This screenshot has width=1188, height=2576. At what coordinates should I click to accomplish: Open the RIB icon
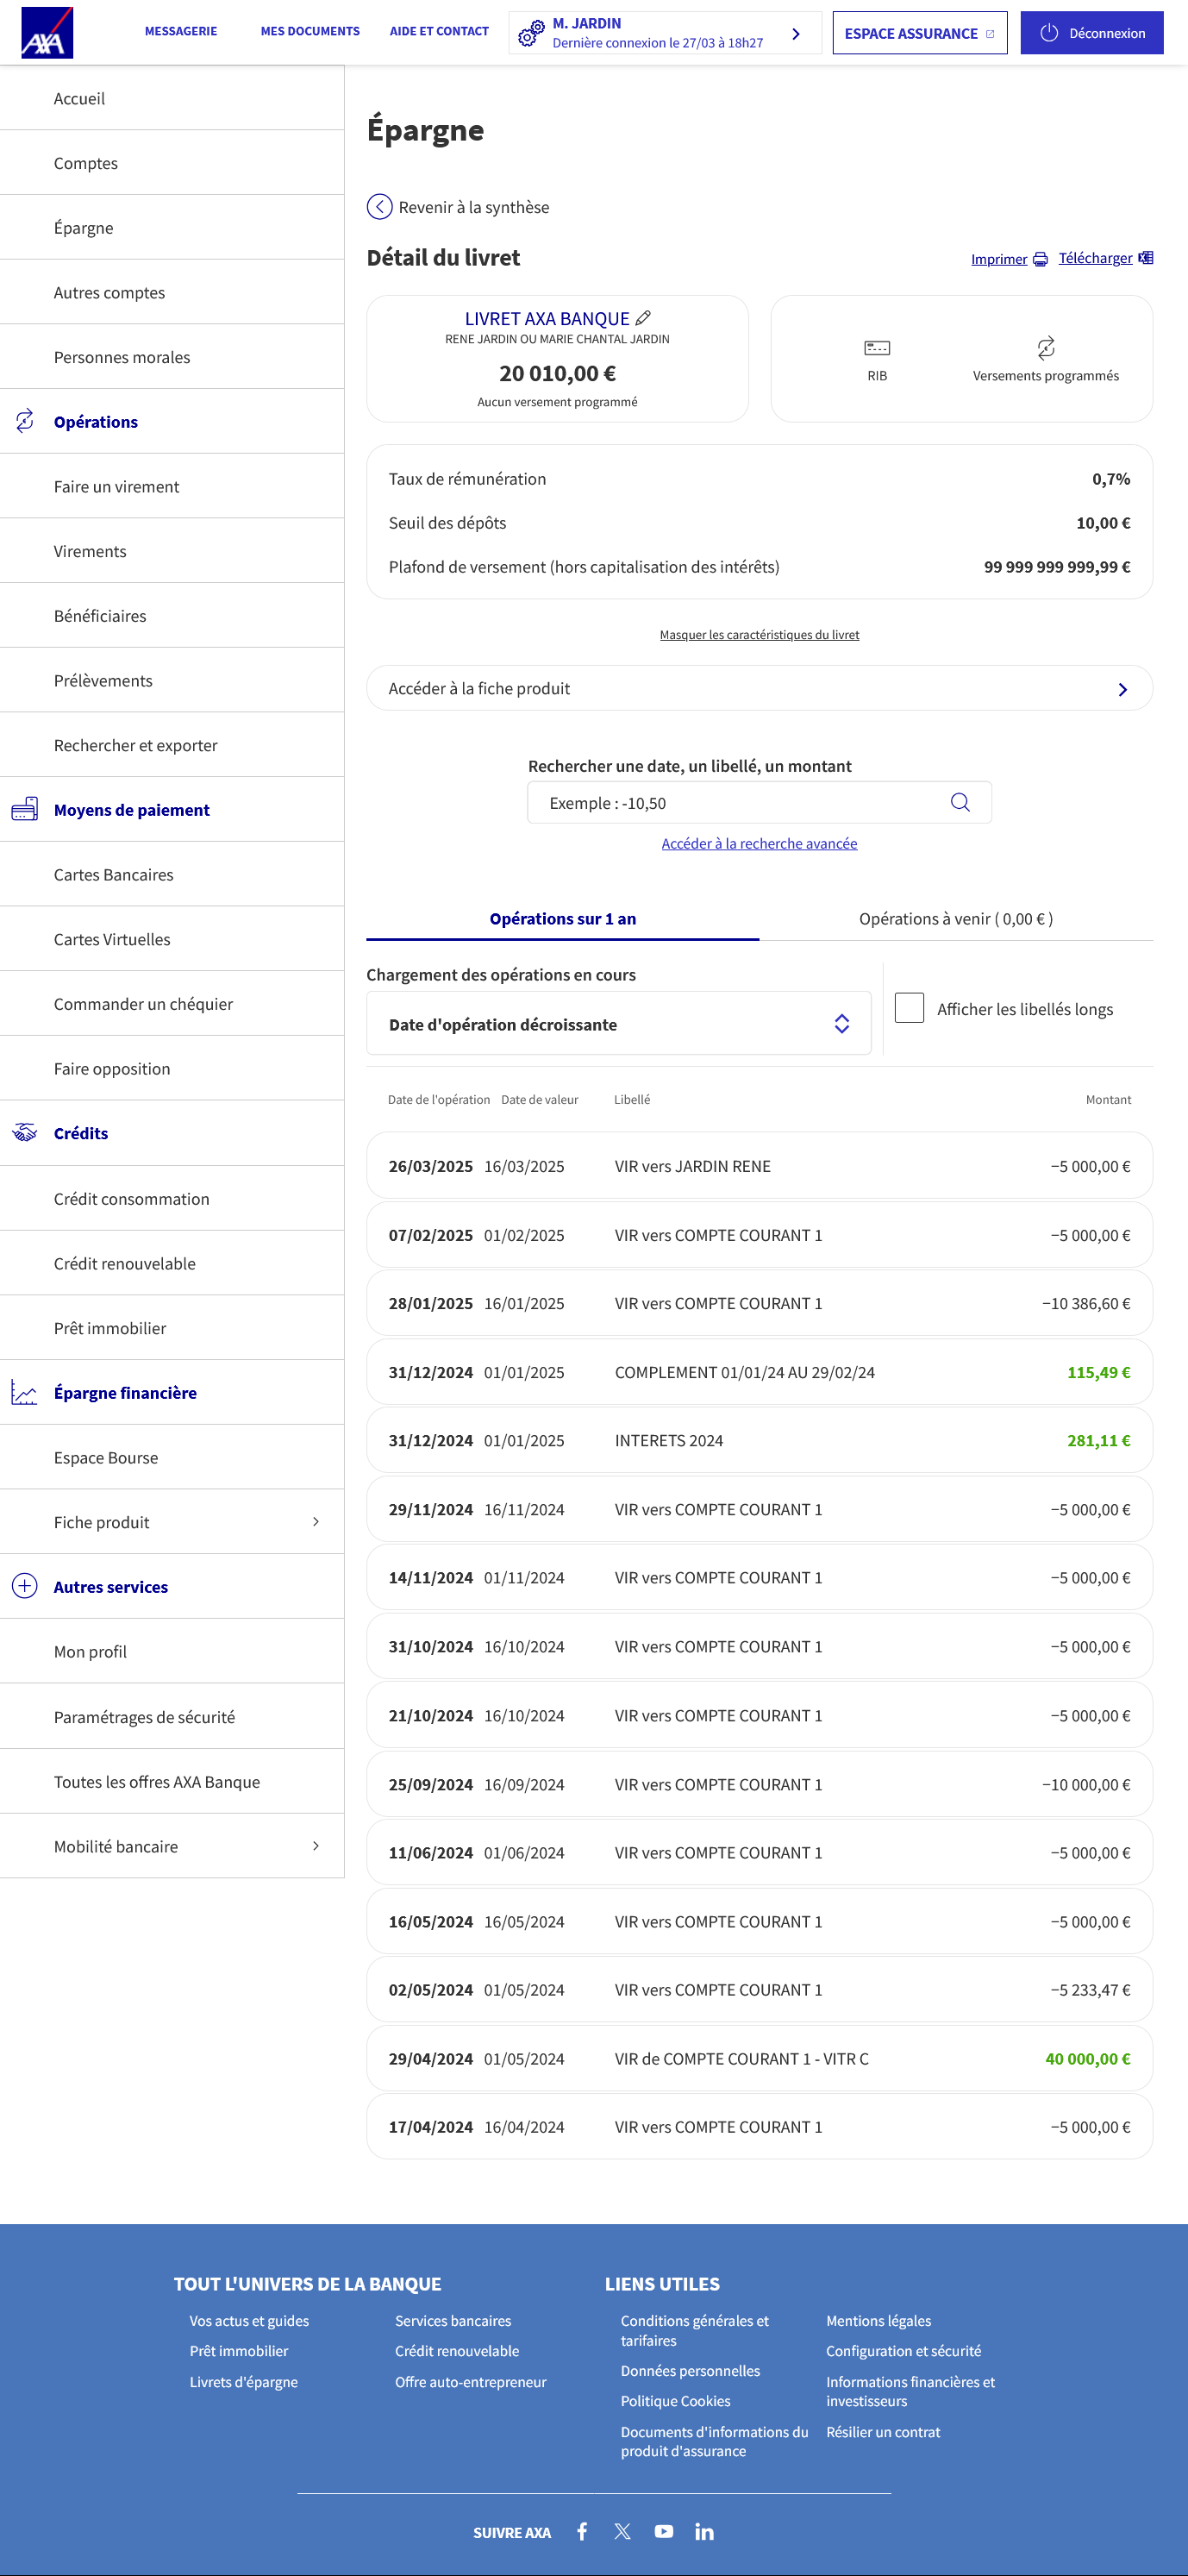click(876, 348)
